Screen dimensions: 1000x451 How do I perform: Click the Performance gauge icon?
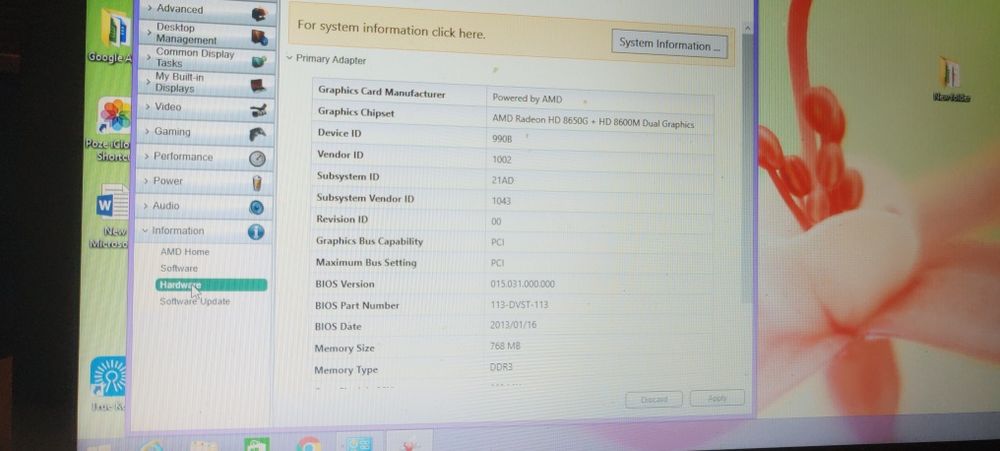(257, 158)
